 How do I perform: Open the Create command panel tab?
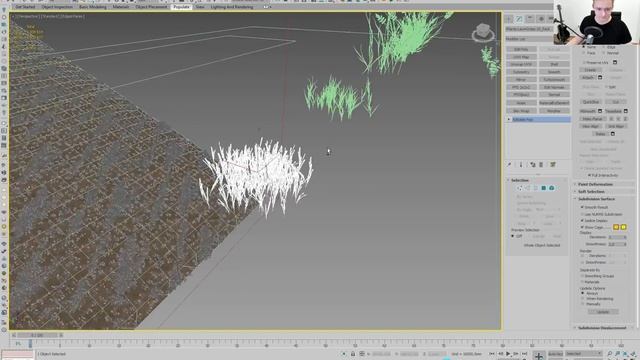click(x=509, y=19)
